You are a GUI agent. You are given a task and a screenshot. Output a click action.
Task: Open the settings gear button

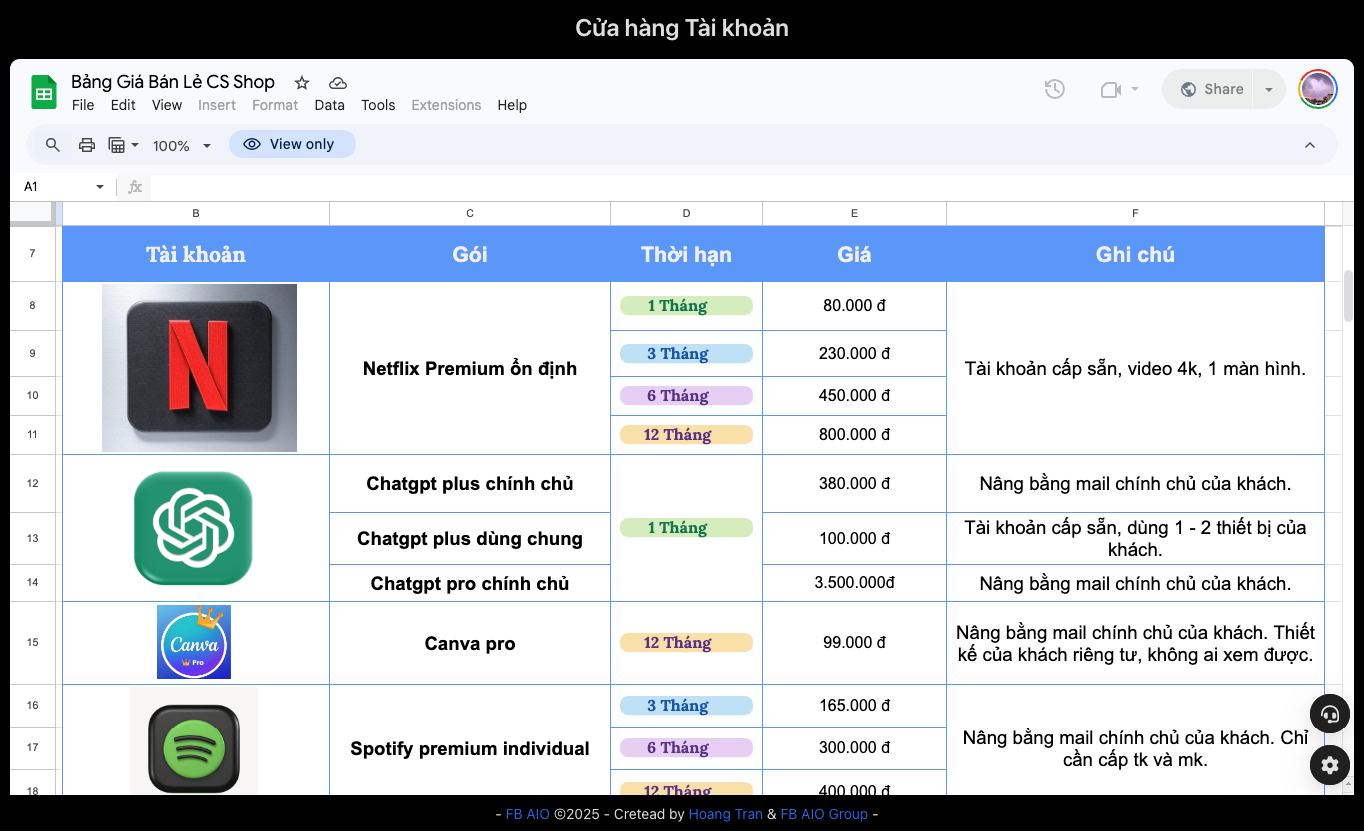coord(1330,765)
